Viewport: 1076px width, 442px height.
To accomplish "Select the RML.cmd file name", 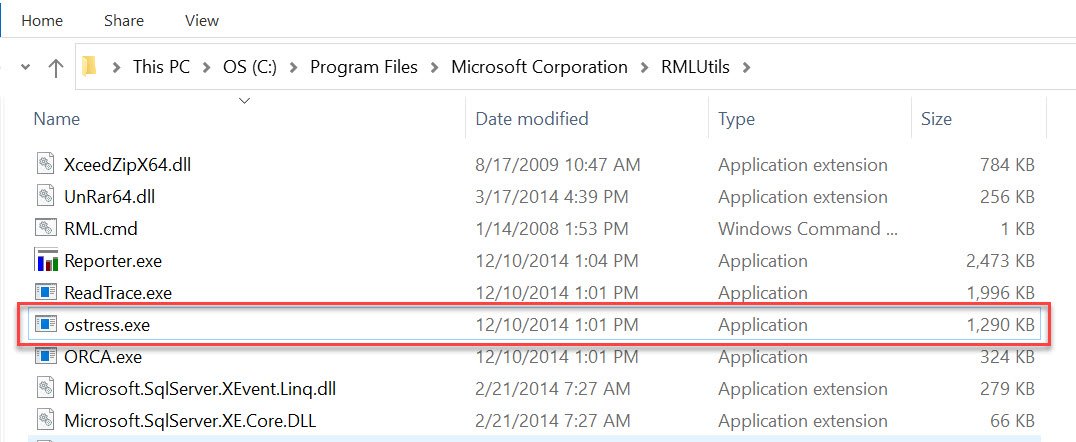I will coord(101,229).
